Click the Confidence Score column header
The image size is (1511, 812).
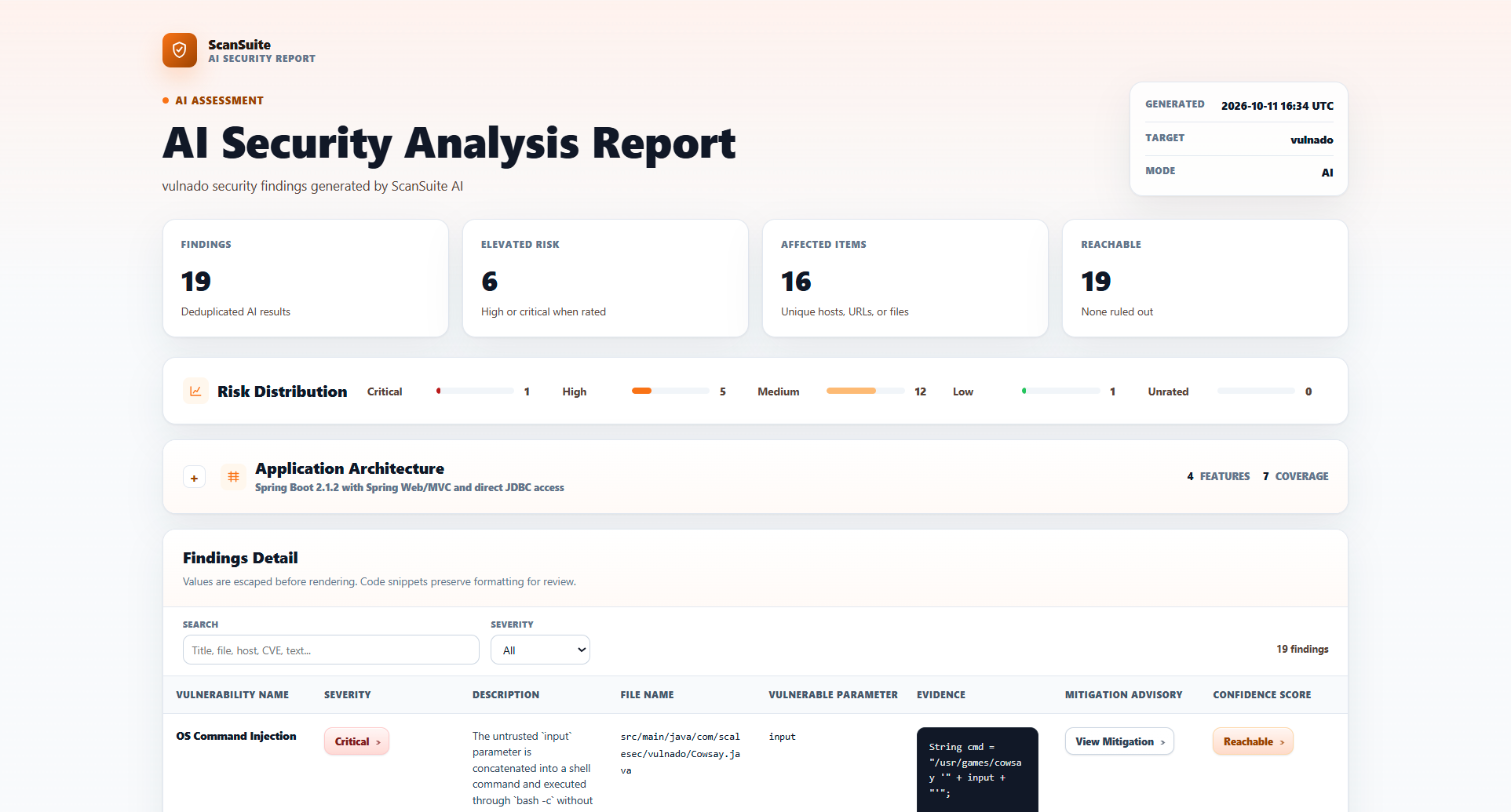(1262, 694)
